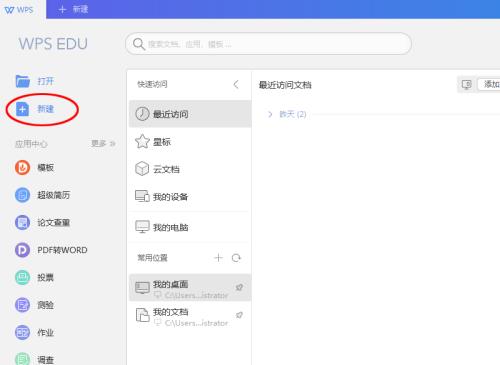Open the 新建 tab in the title bar

pos(73,9)
